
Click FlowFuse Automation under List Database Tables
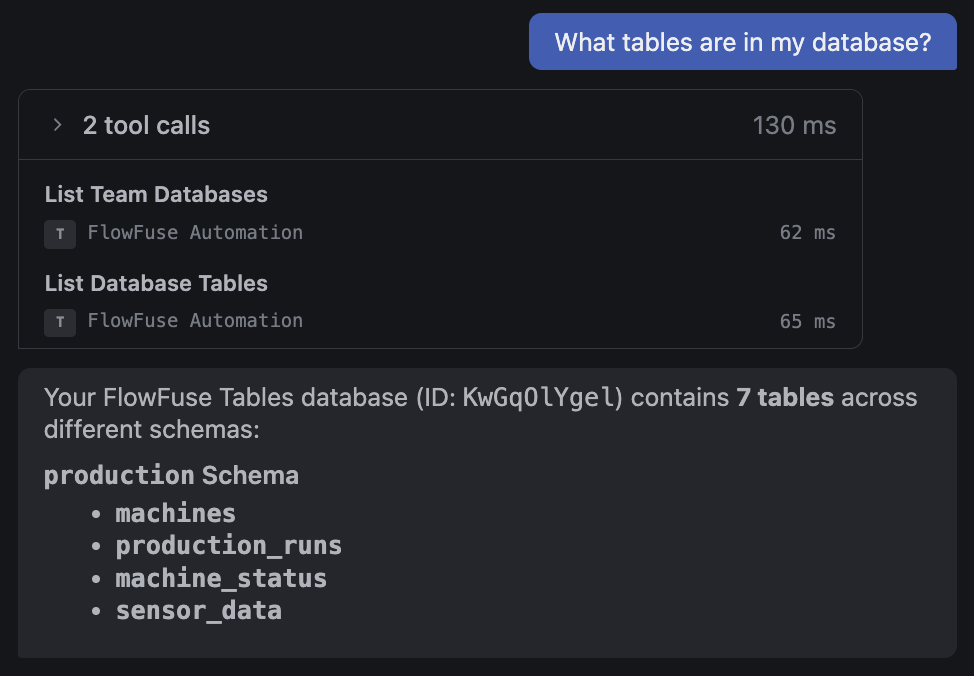tap(195, 321)
